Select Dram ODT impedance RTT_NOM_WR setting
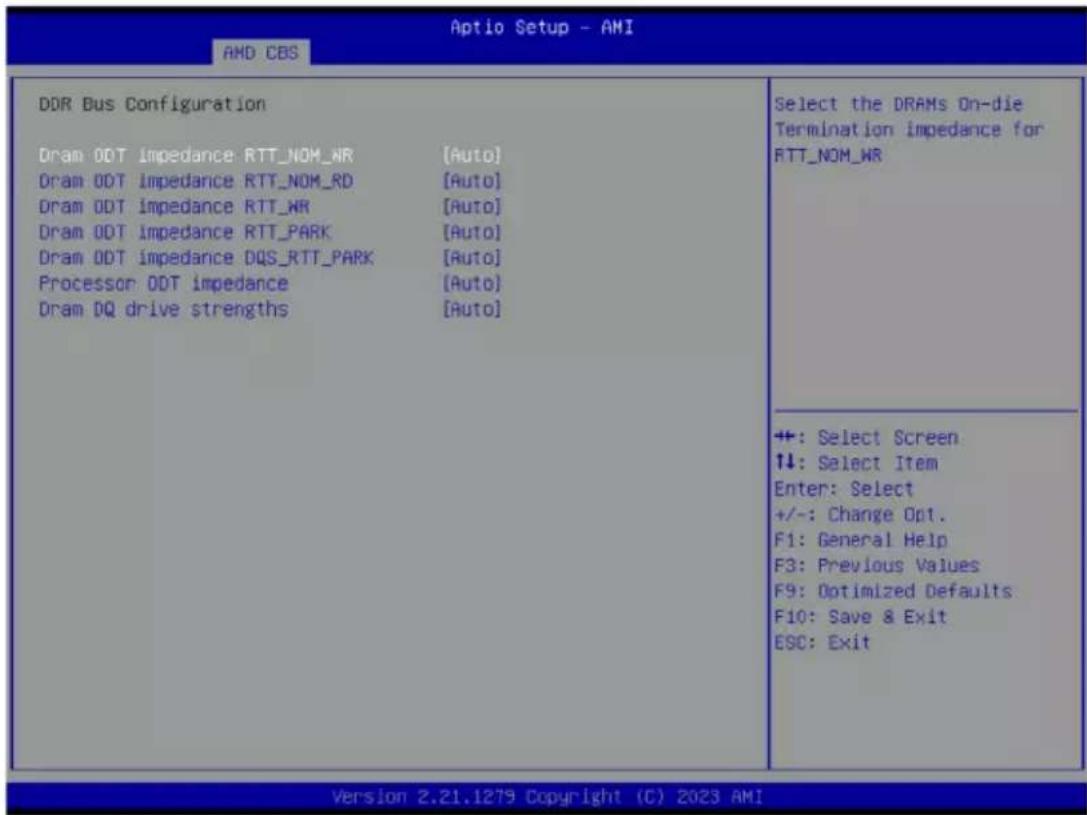The height and width of the screenshot is (815, 1087). click(195, 155)
